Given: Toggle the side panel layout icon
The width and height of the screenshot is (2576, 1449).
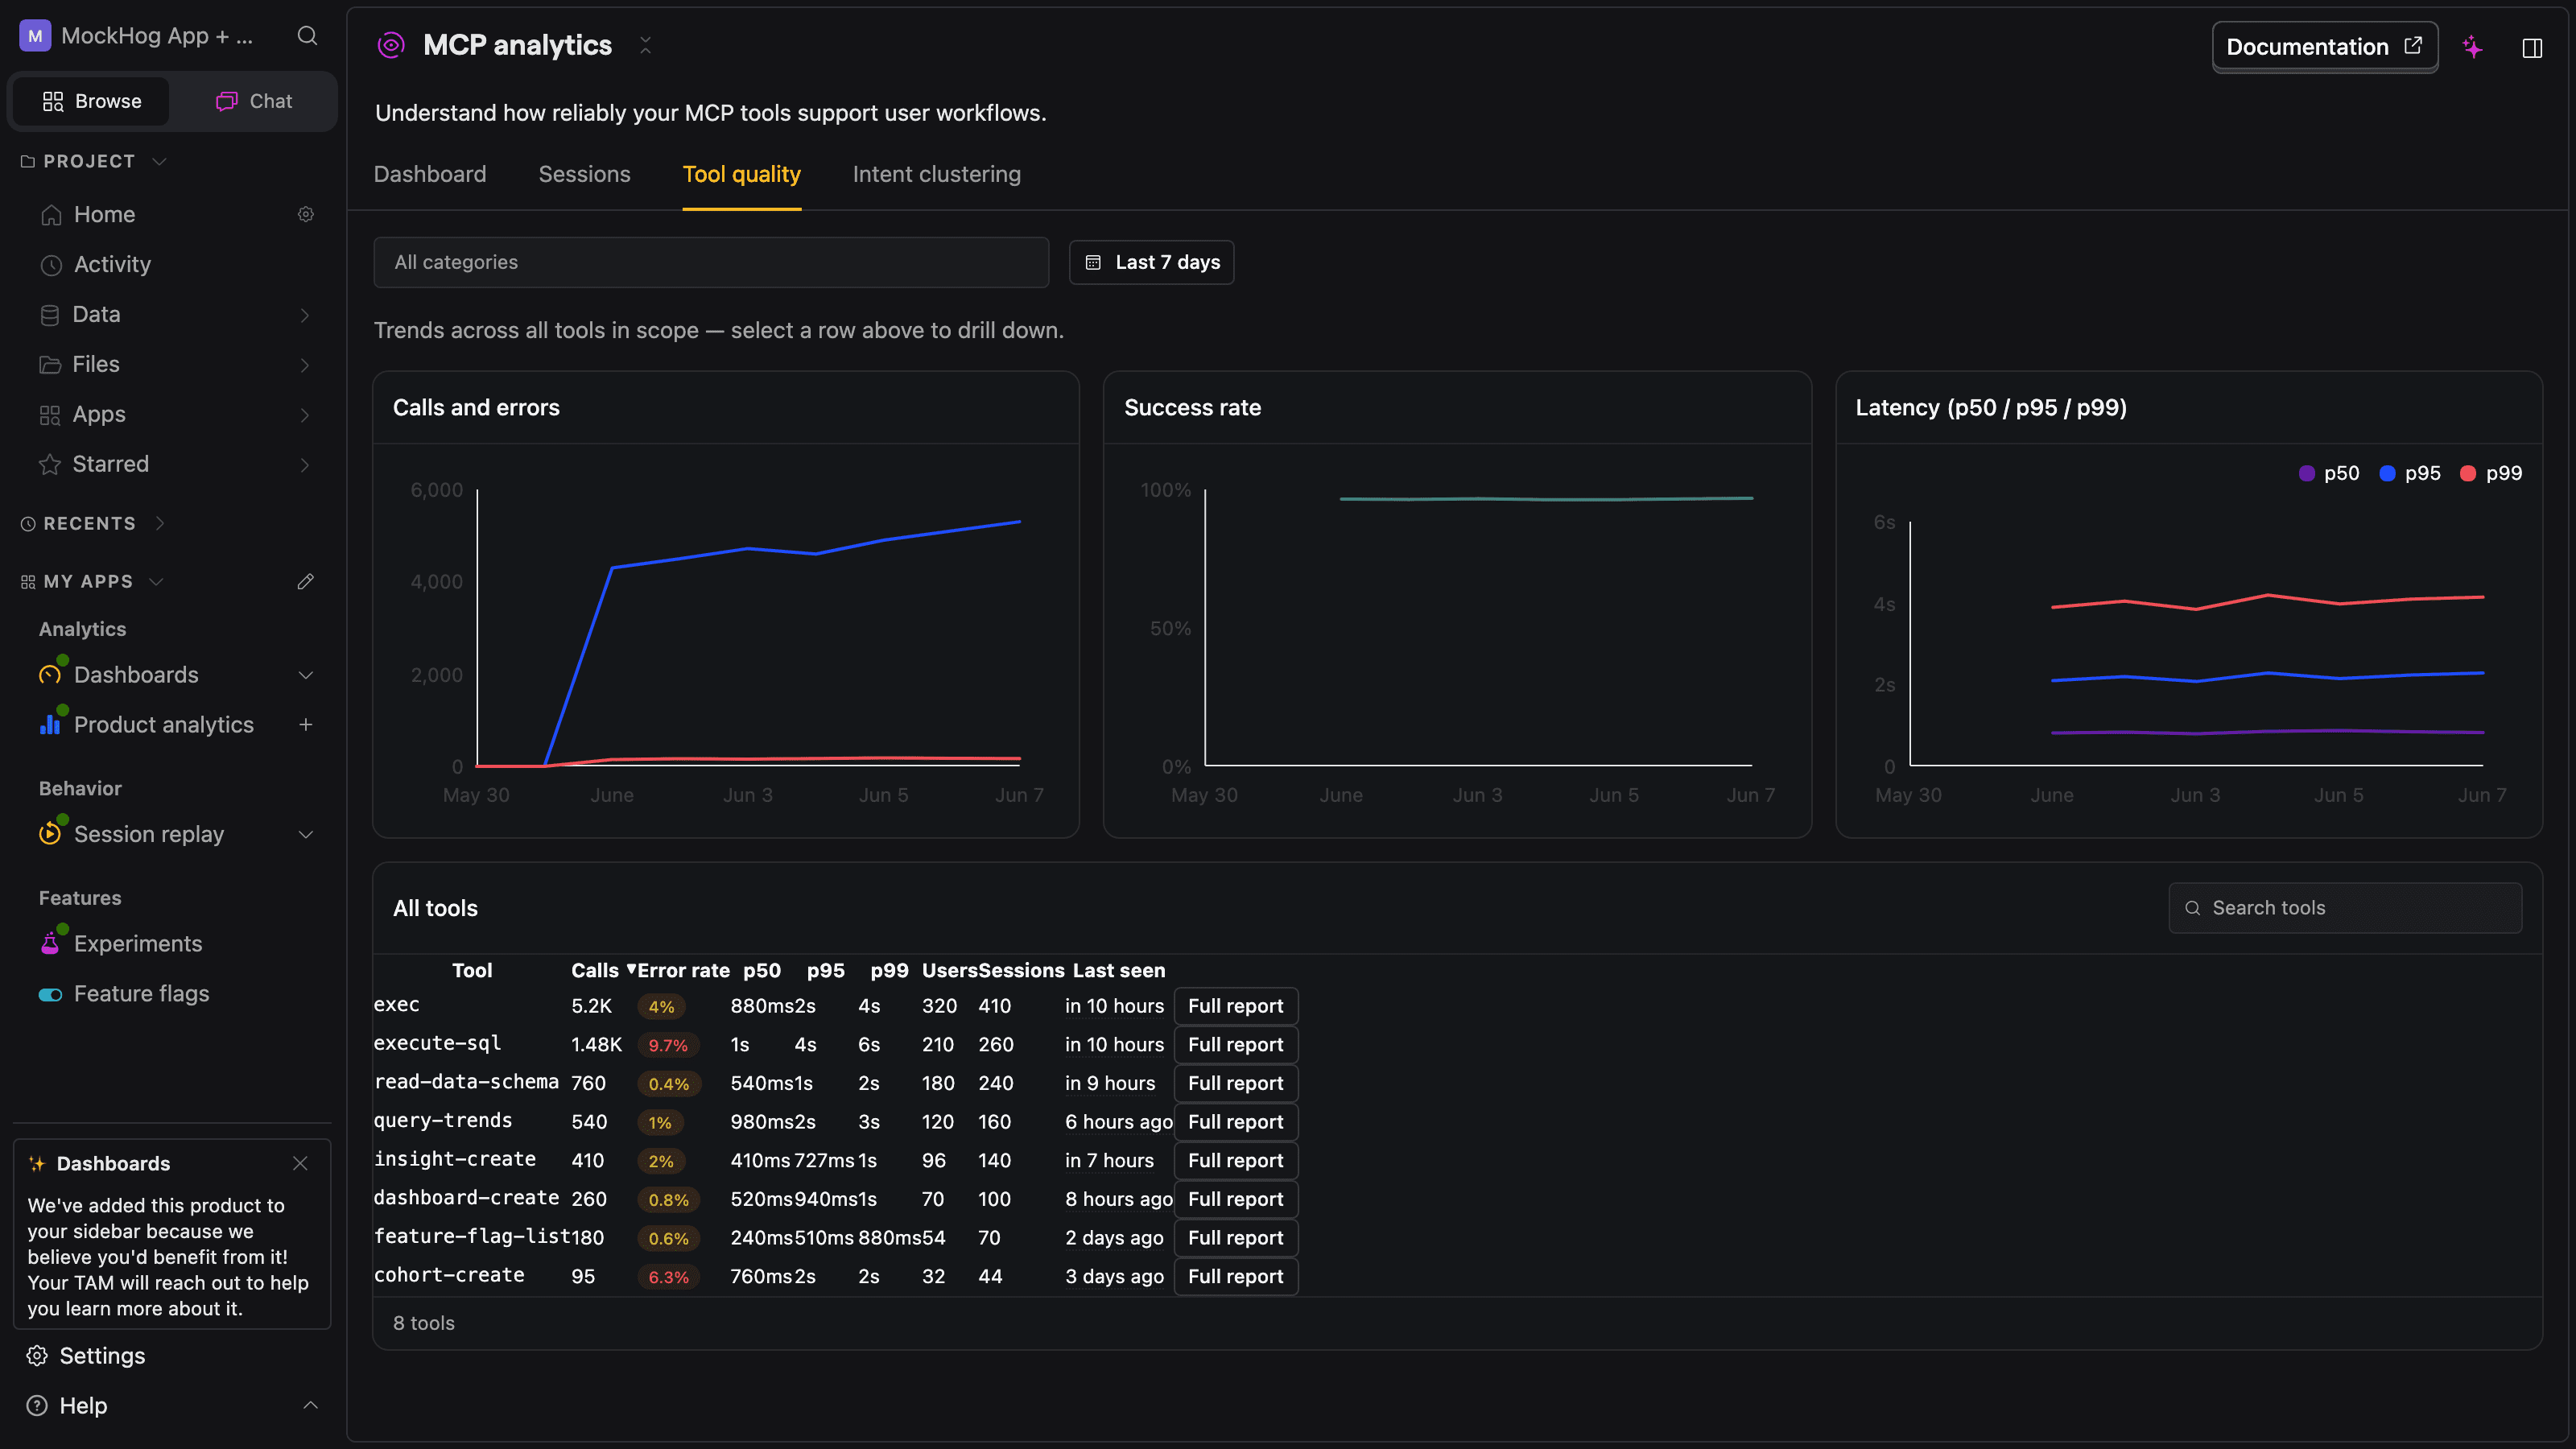Looking at the screenshot, I should pyautogui.click(x=2532, y=48).
